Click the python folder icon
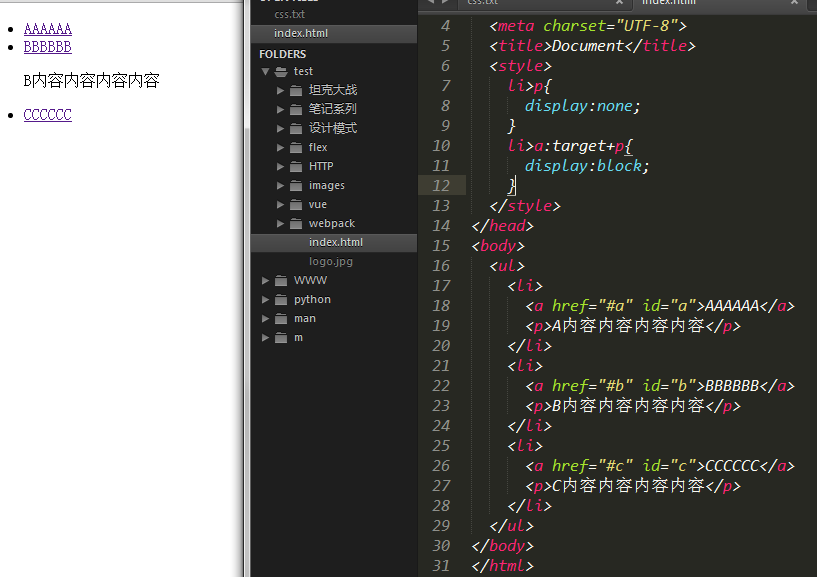The width and height of the screenshot is (817, 577). click(x=281, y=300)
